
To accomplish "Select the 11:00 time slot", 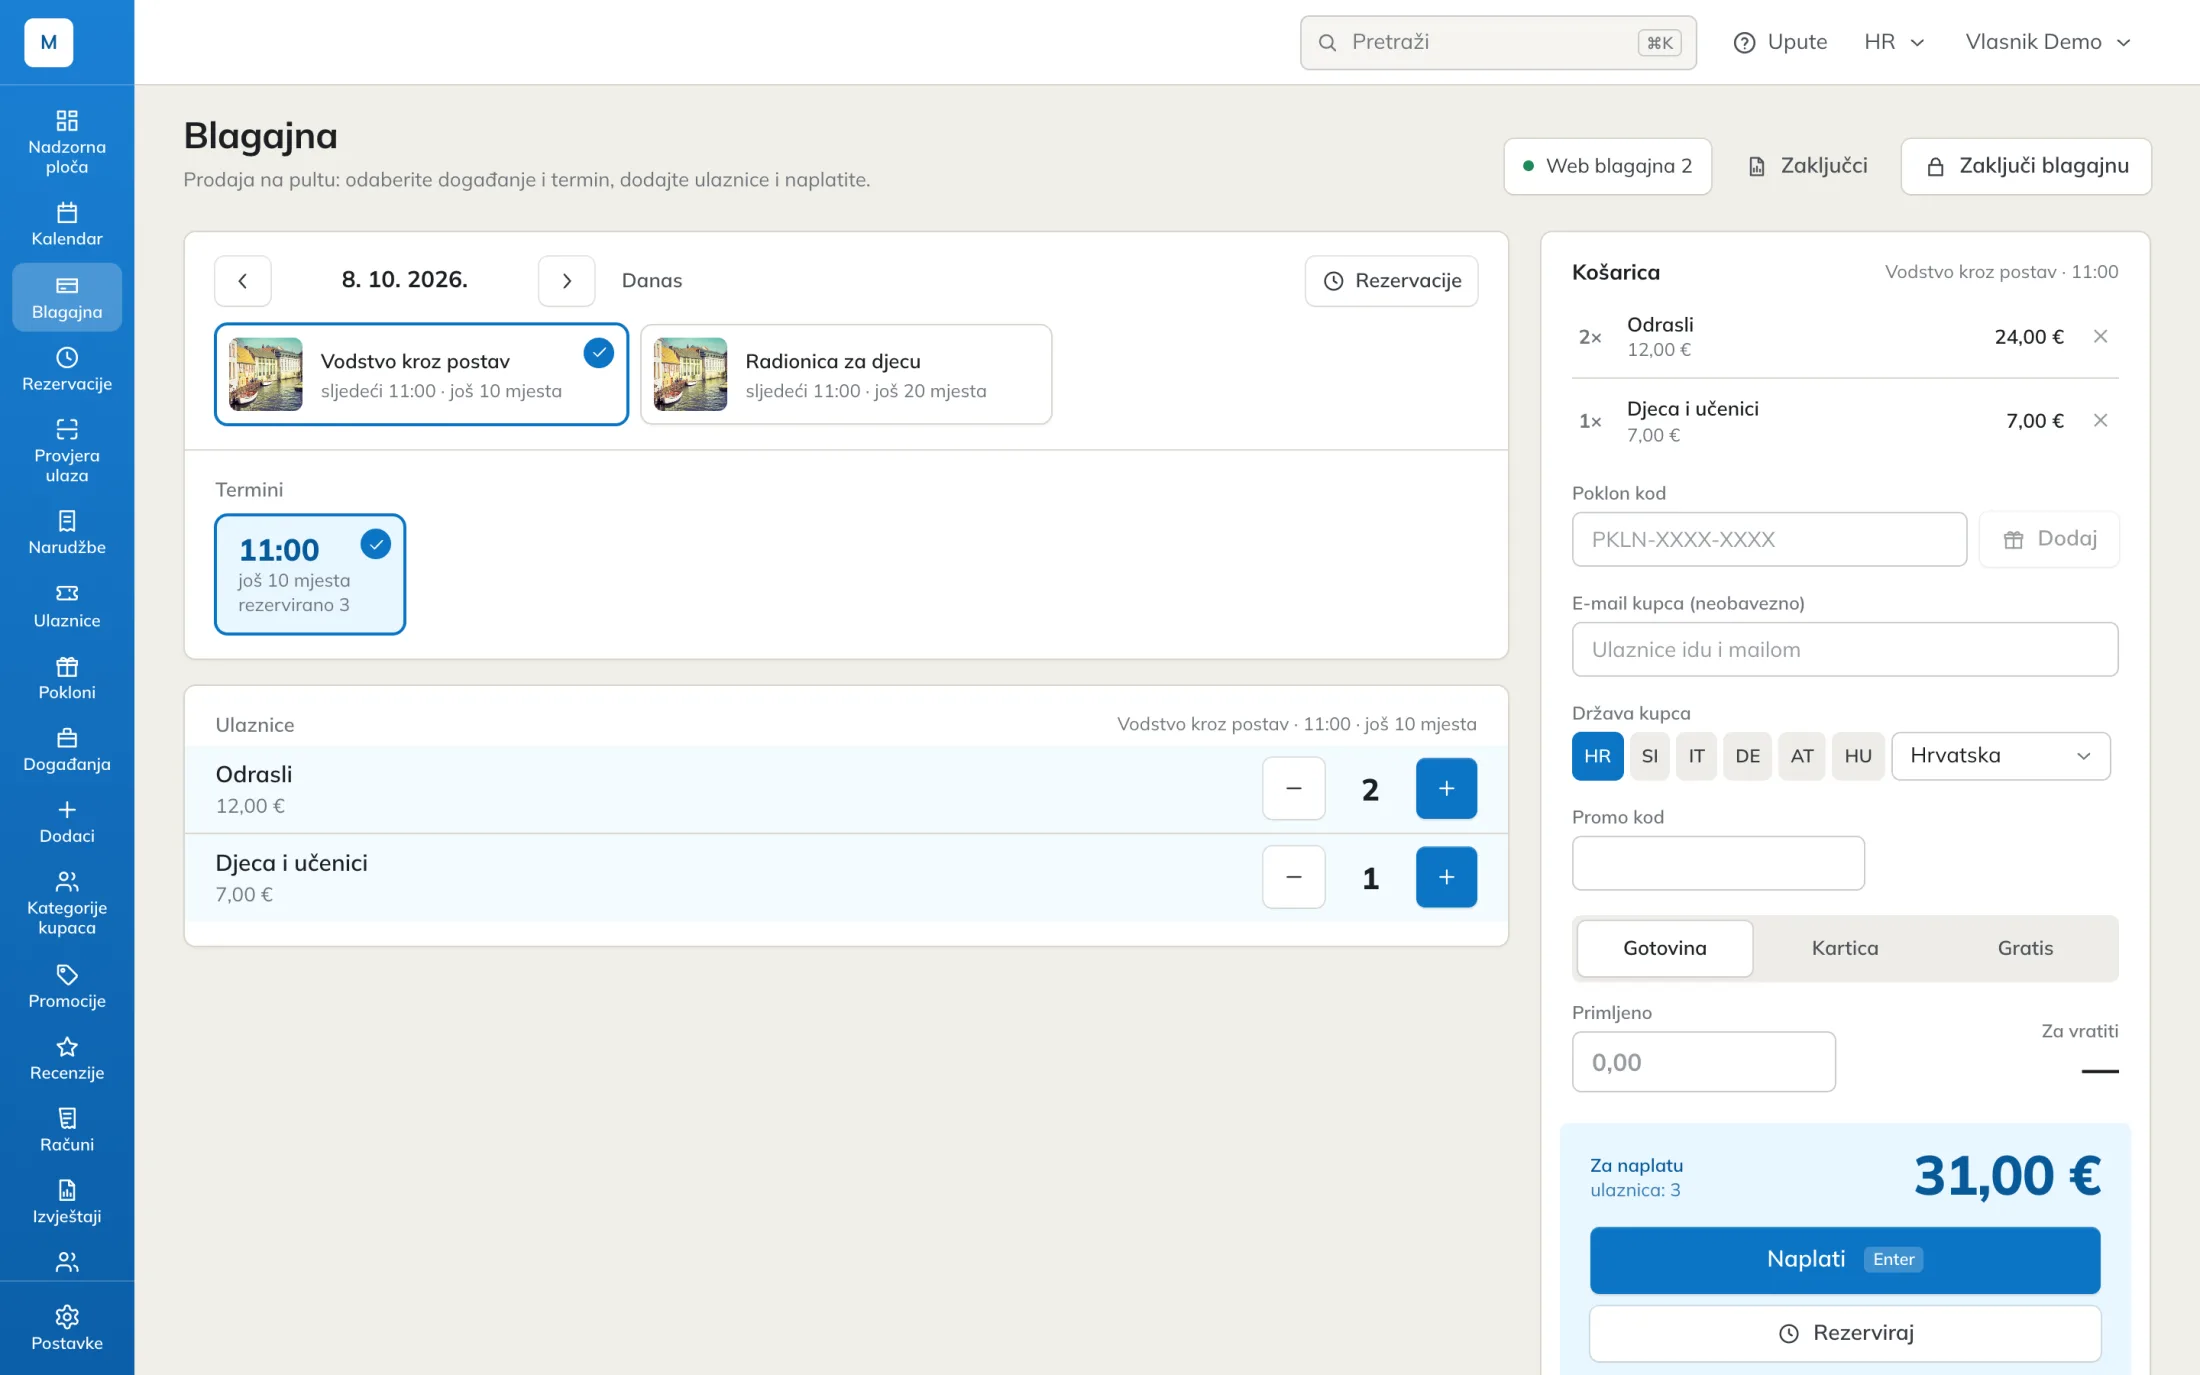I will (x=310, y=574).
